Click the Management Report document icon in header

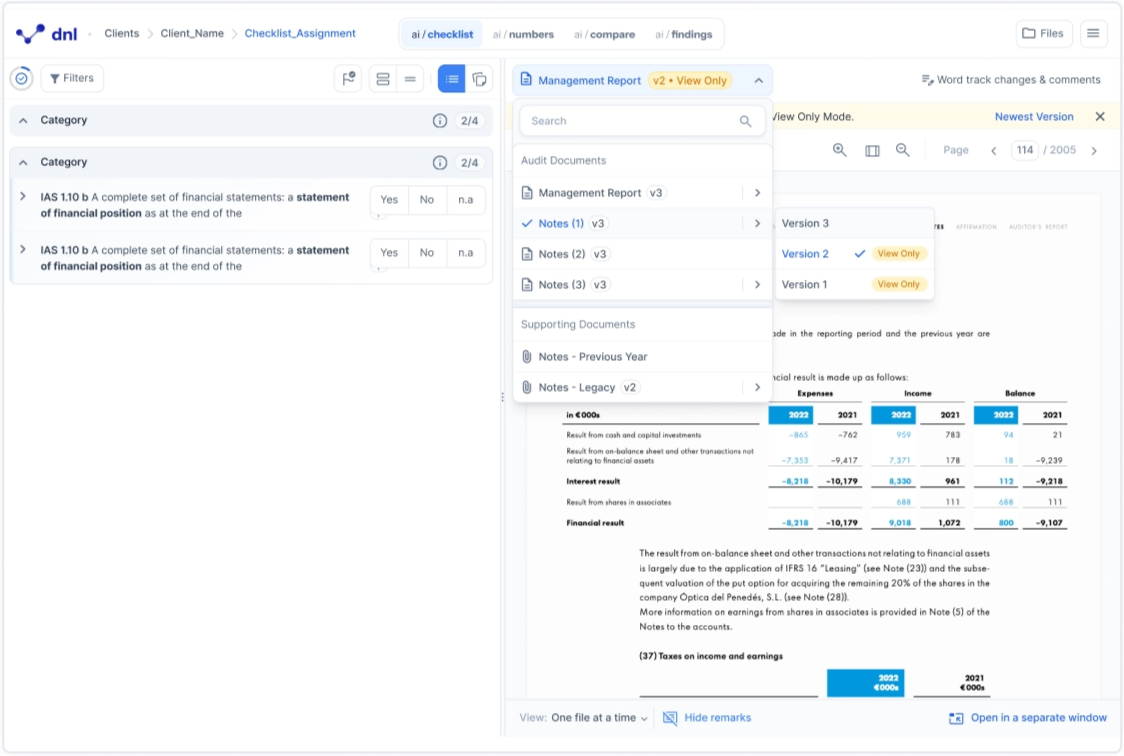pyautogui.click(x=526, y=80)
